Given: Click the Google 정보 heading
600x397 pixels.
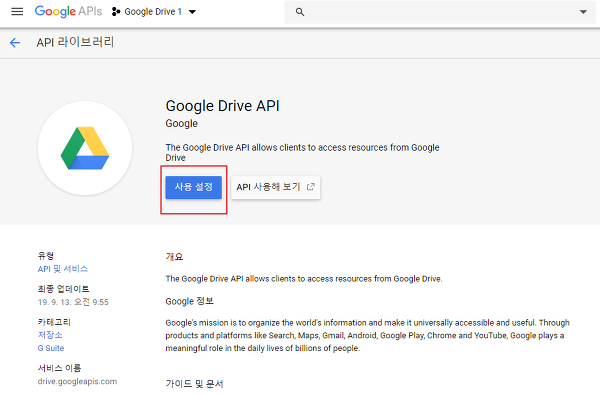Looking at the screenshot, I should click(x=189, y=301).
